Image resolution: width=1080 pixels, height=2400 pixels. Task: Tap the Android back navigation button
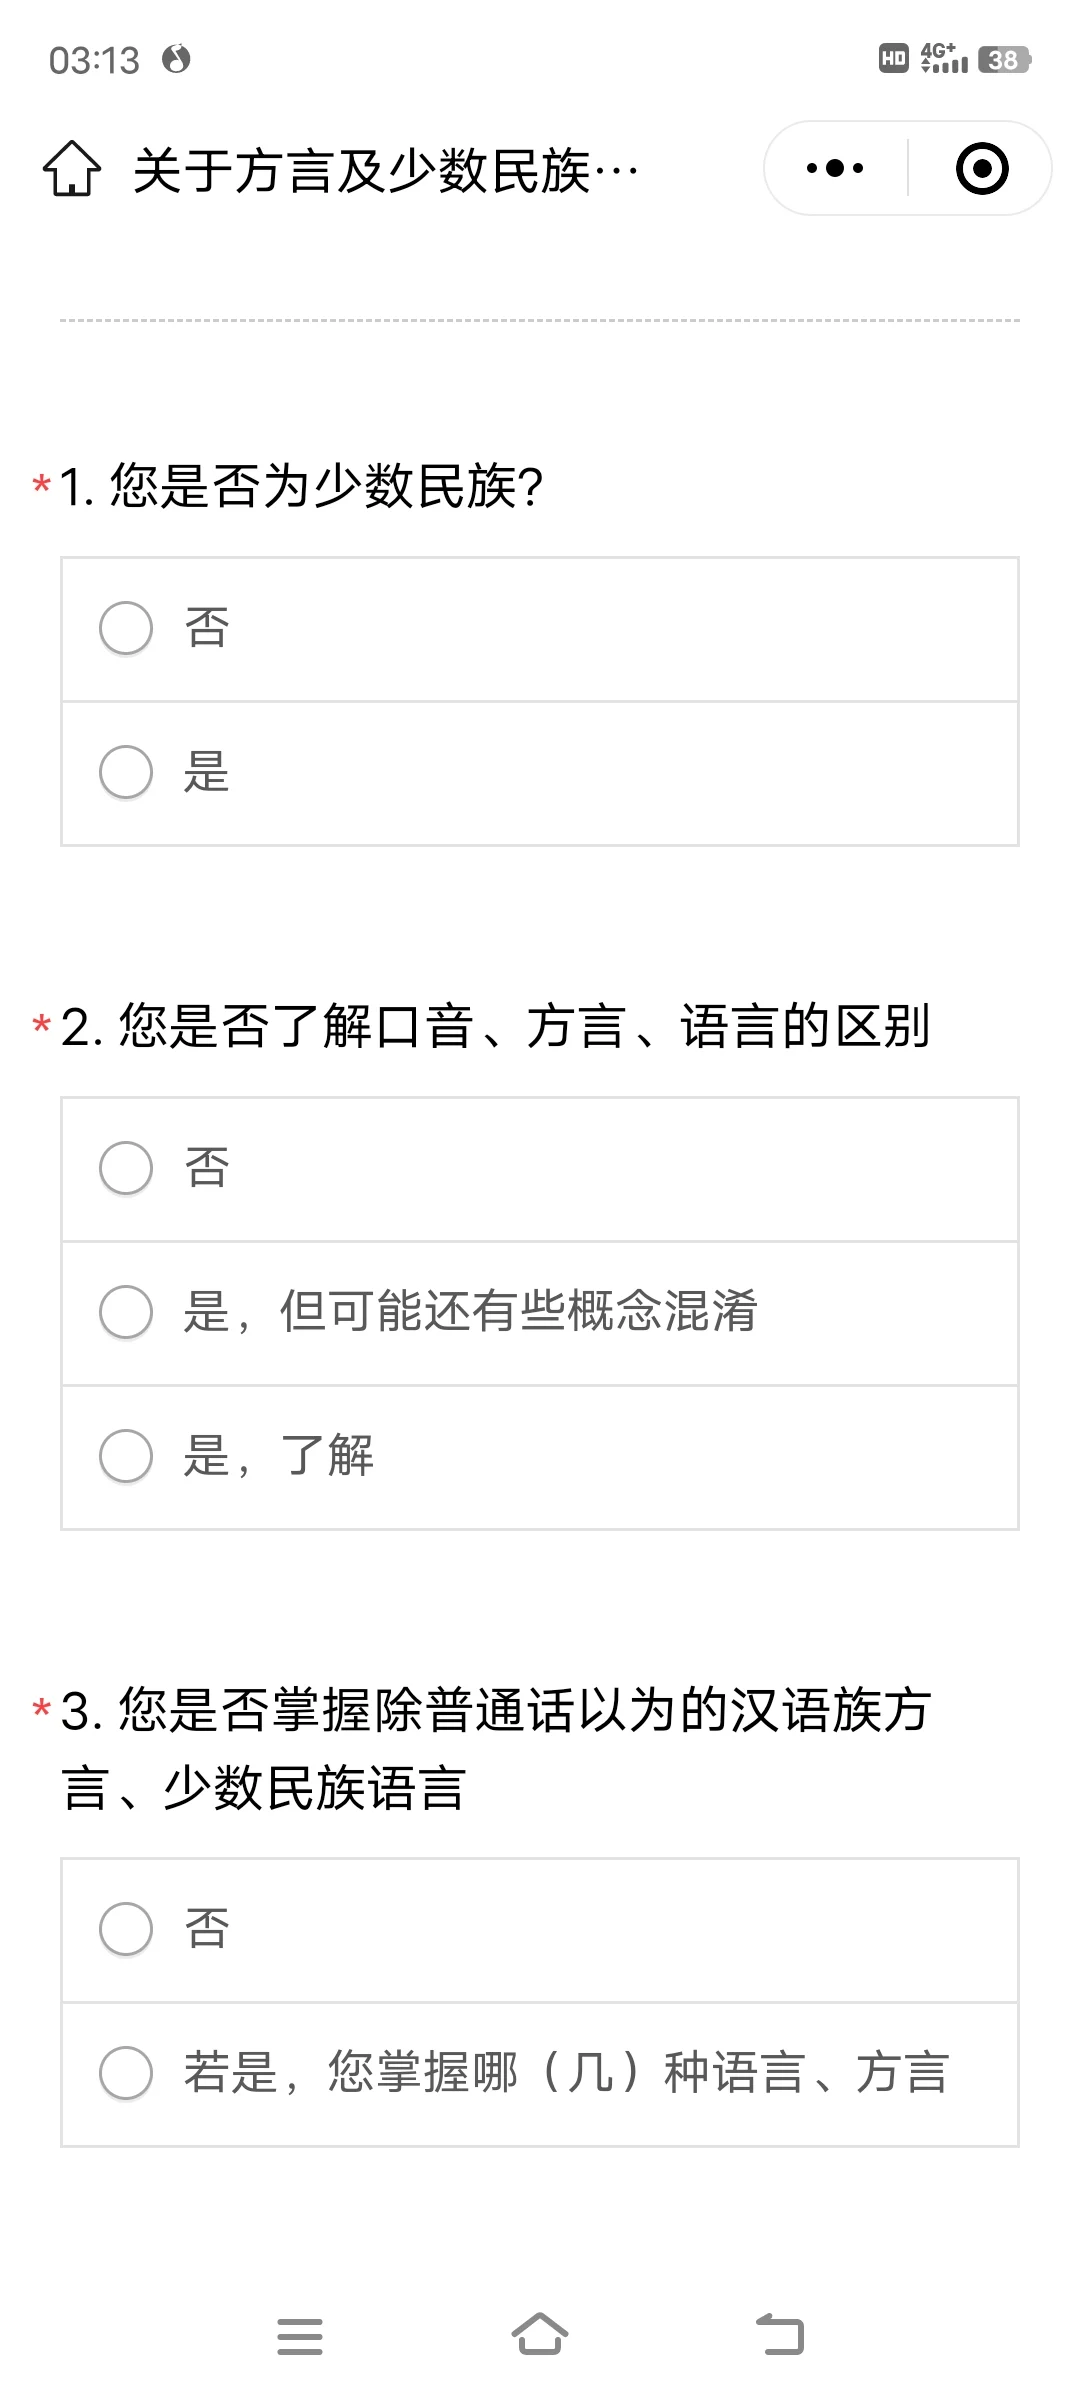[780, 2334]
